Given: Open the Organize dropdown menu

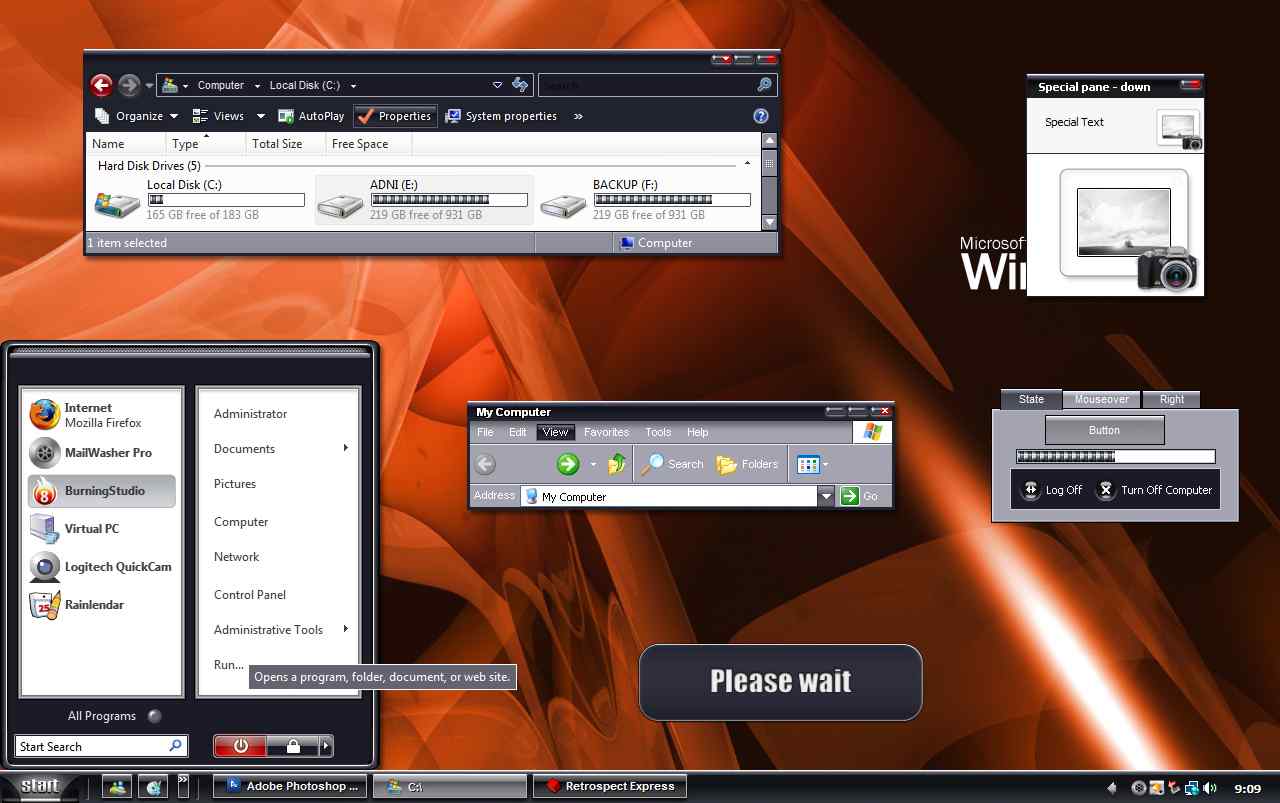Looking at the screenshot, I should pos(137,116).
